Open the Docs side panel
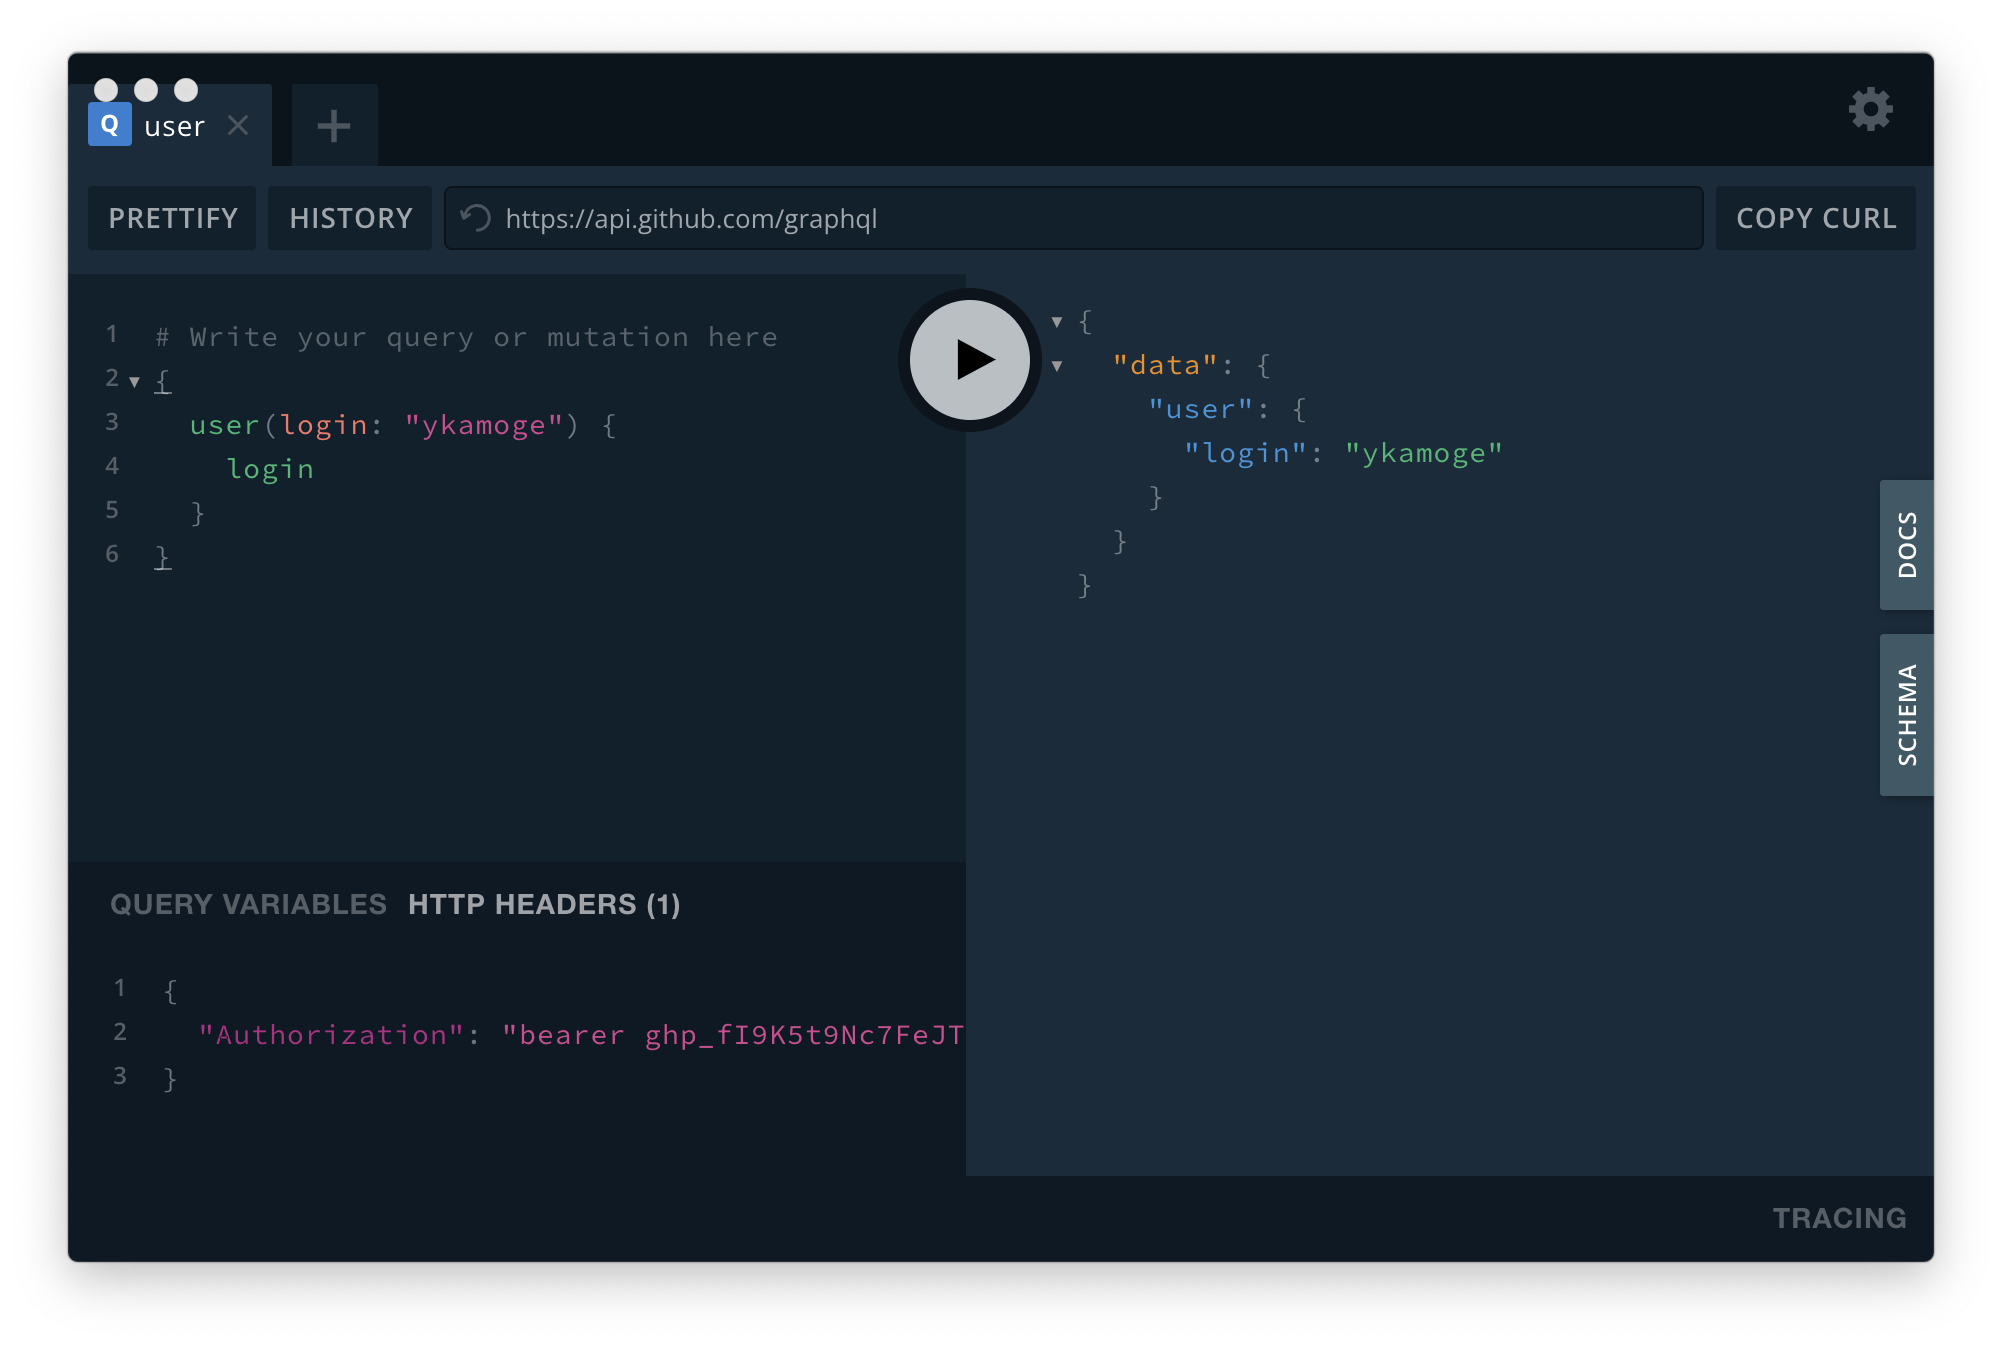Screen dimensions: 2002x1346 (1906, 545)
